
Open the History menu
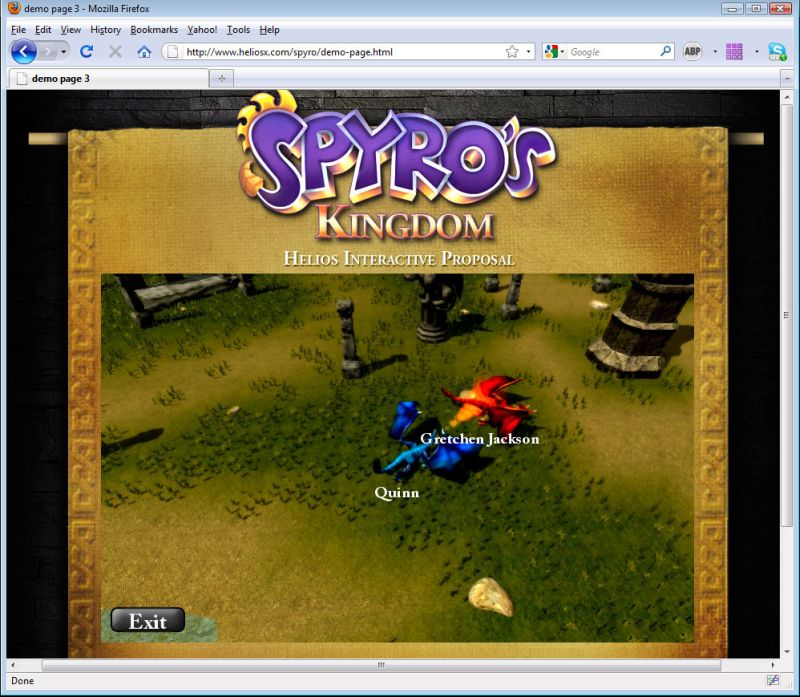106,30
